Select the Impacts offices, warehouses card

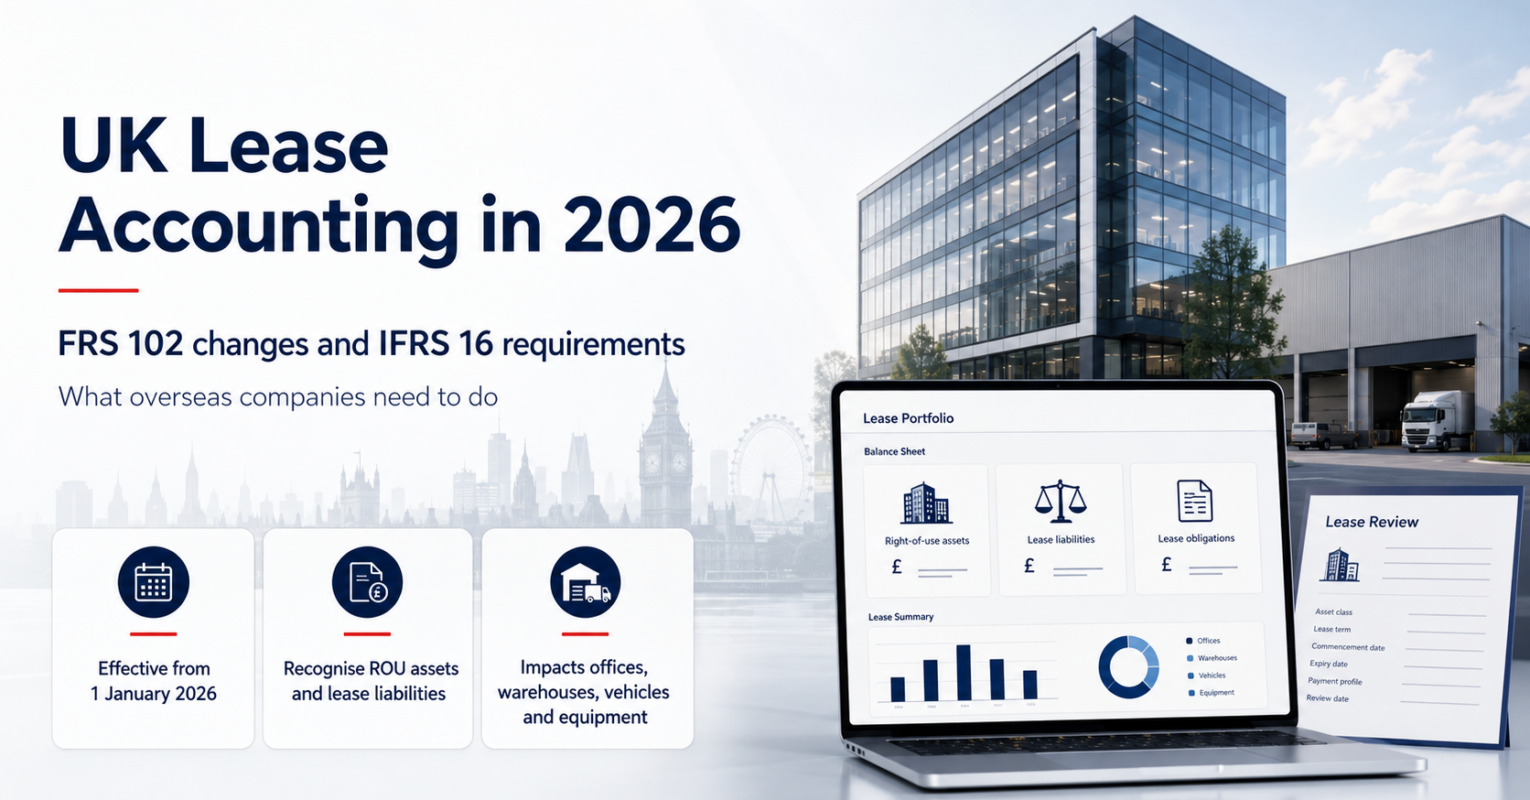[x=587, y=638]
